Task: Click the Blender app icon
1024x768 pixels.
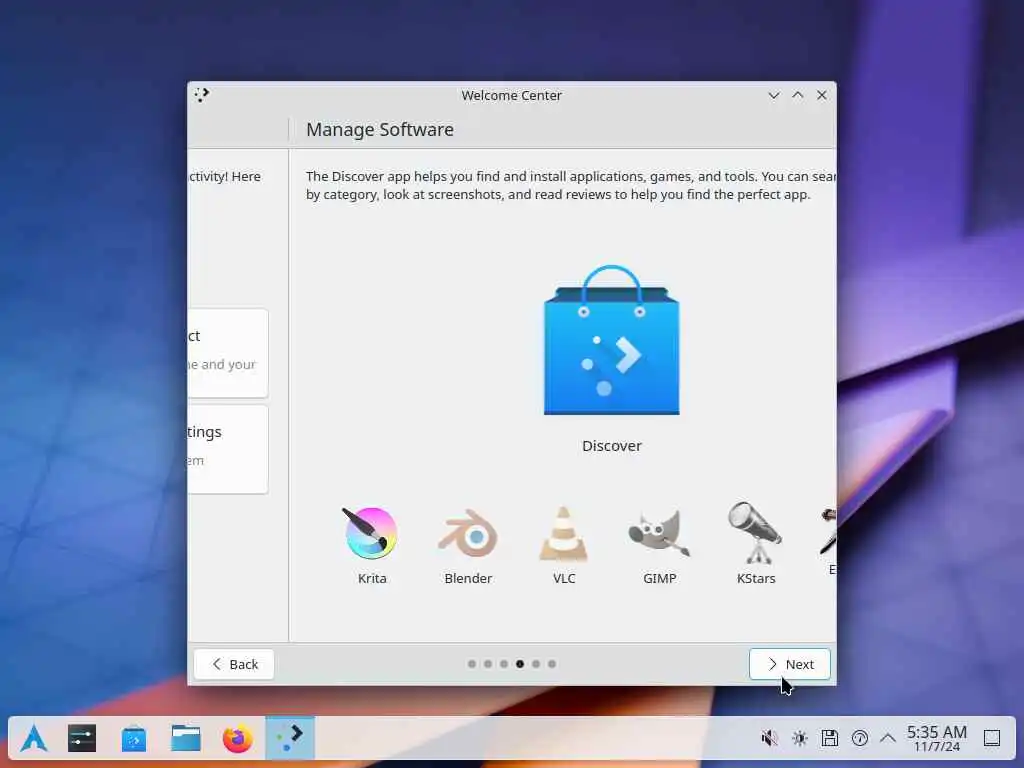Action: click(x=468, y=534)
